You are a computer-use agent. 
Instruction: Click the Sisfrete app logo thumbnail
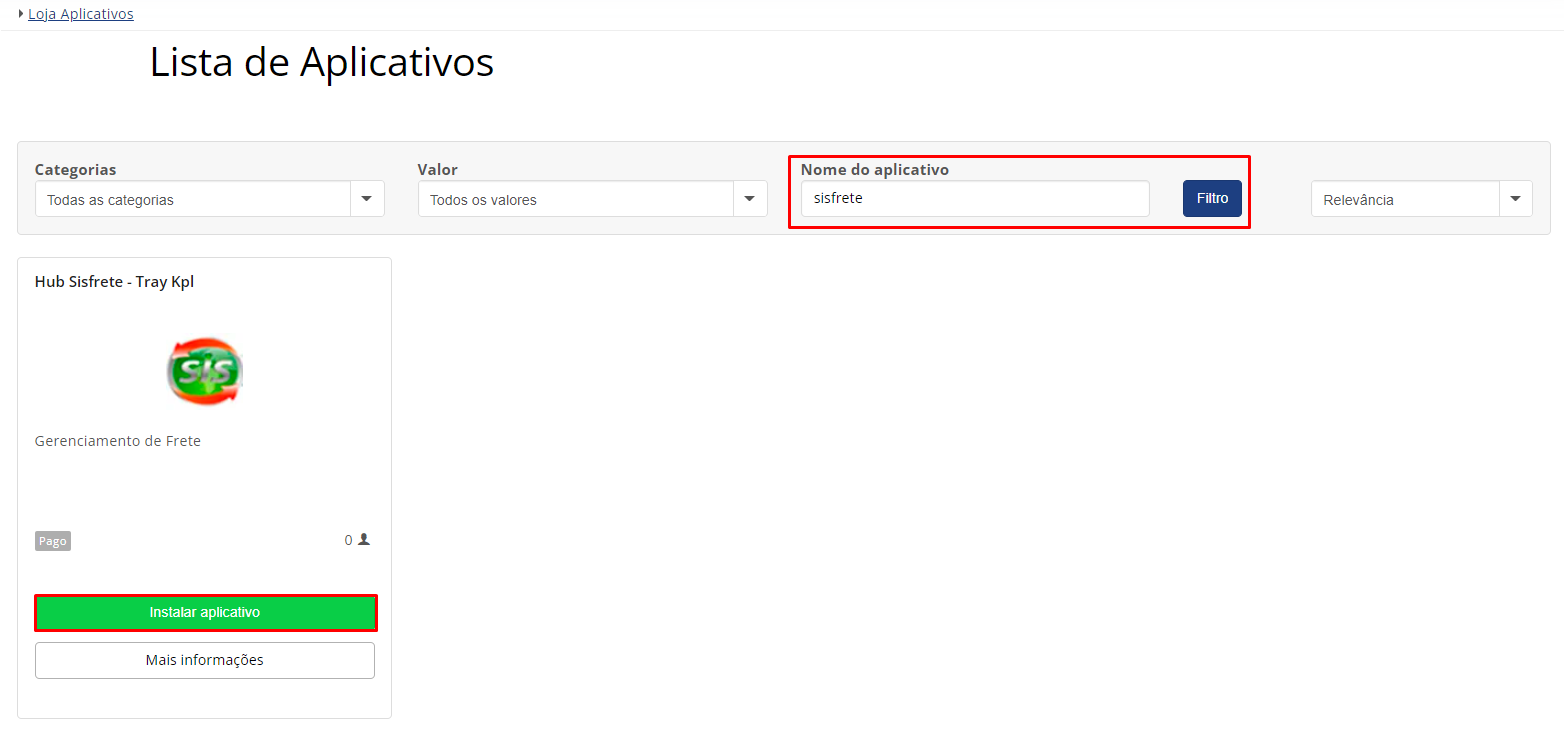204,371
